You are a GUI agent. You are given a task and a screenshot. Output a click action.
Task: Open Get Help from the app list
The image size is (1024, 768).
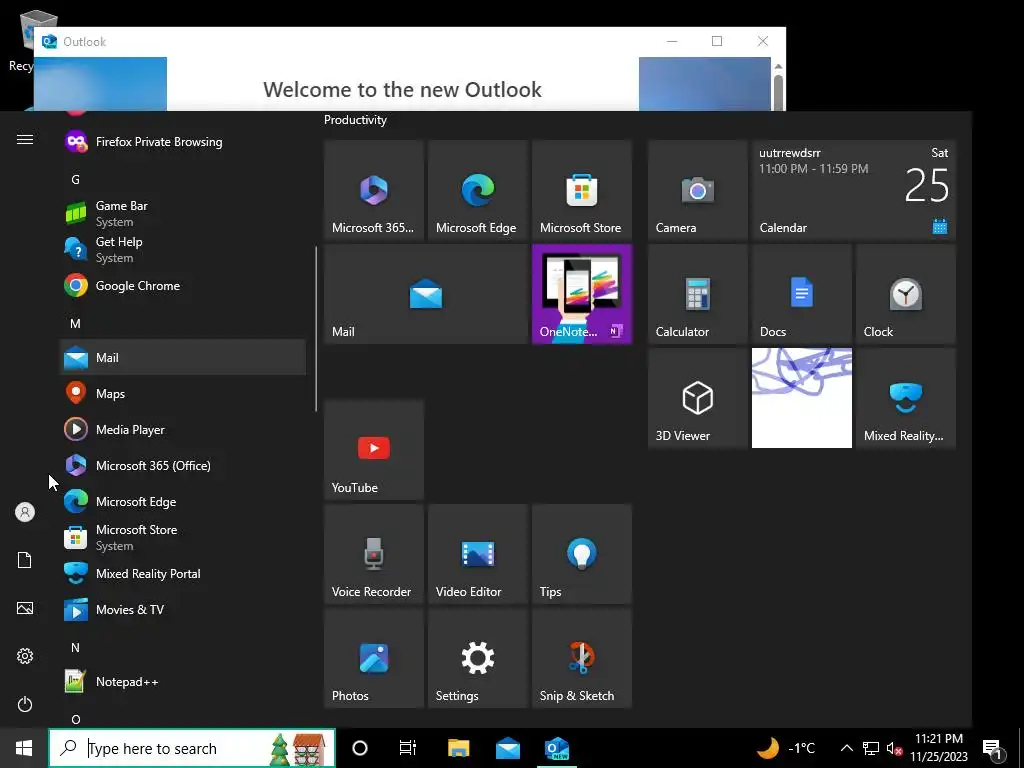(x=182, y=249)
